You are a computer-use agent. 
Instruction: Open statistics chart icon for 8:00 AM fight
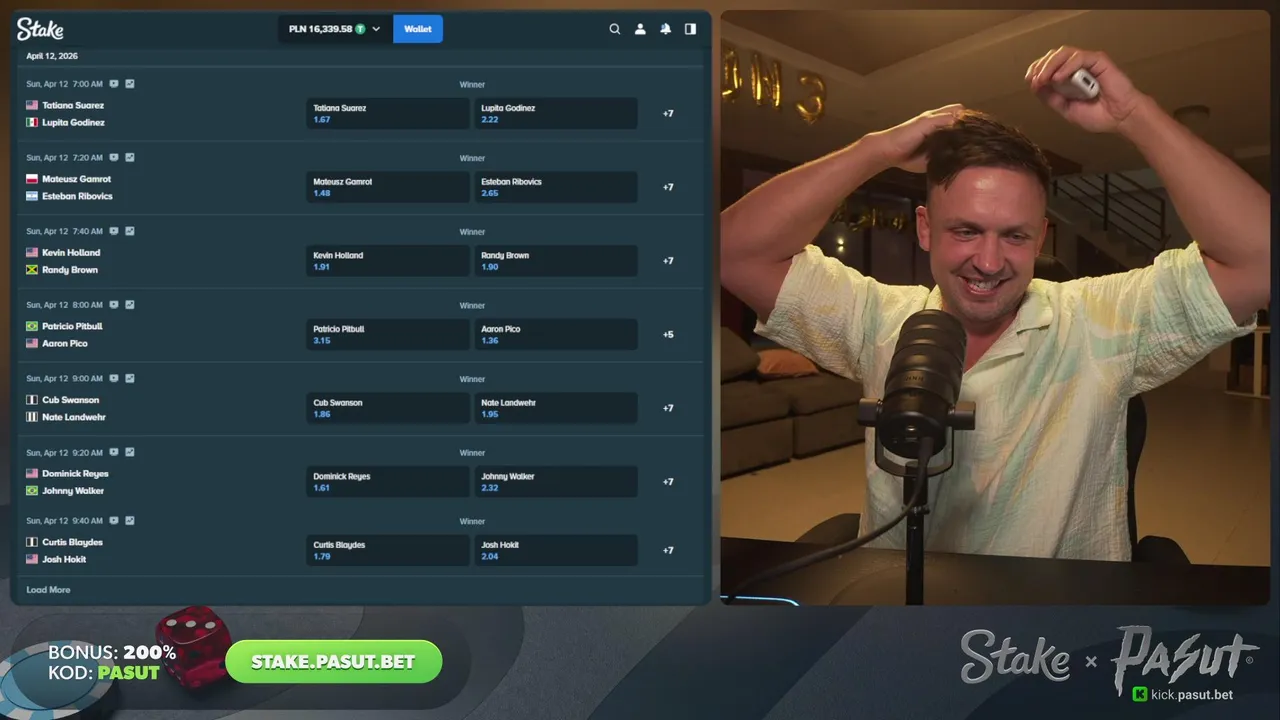coord(130,305)
